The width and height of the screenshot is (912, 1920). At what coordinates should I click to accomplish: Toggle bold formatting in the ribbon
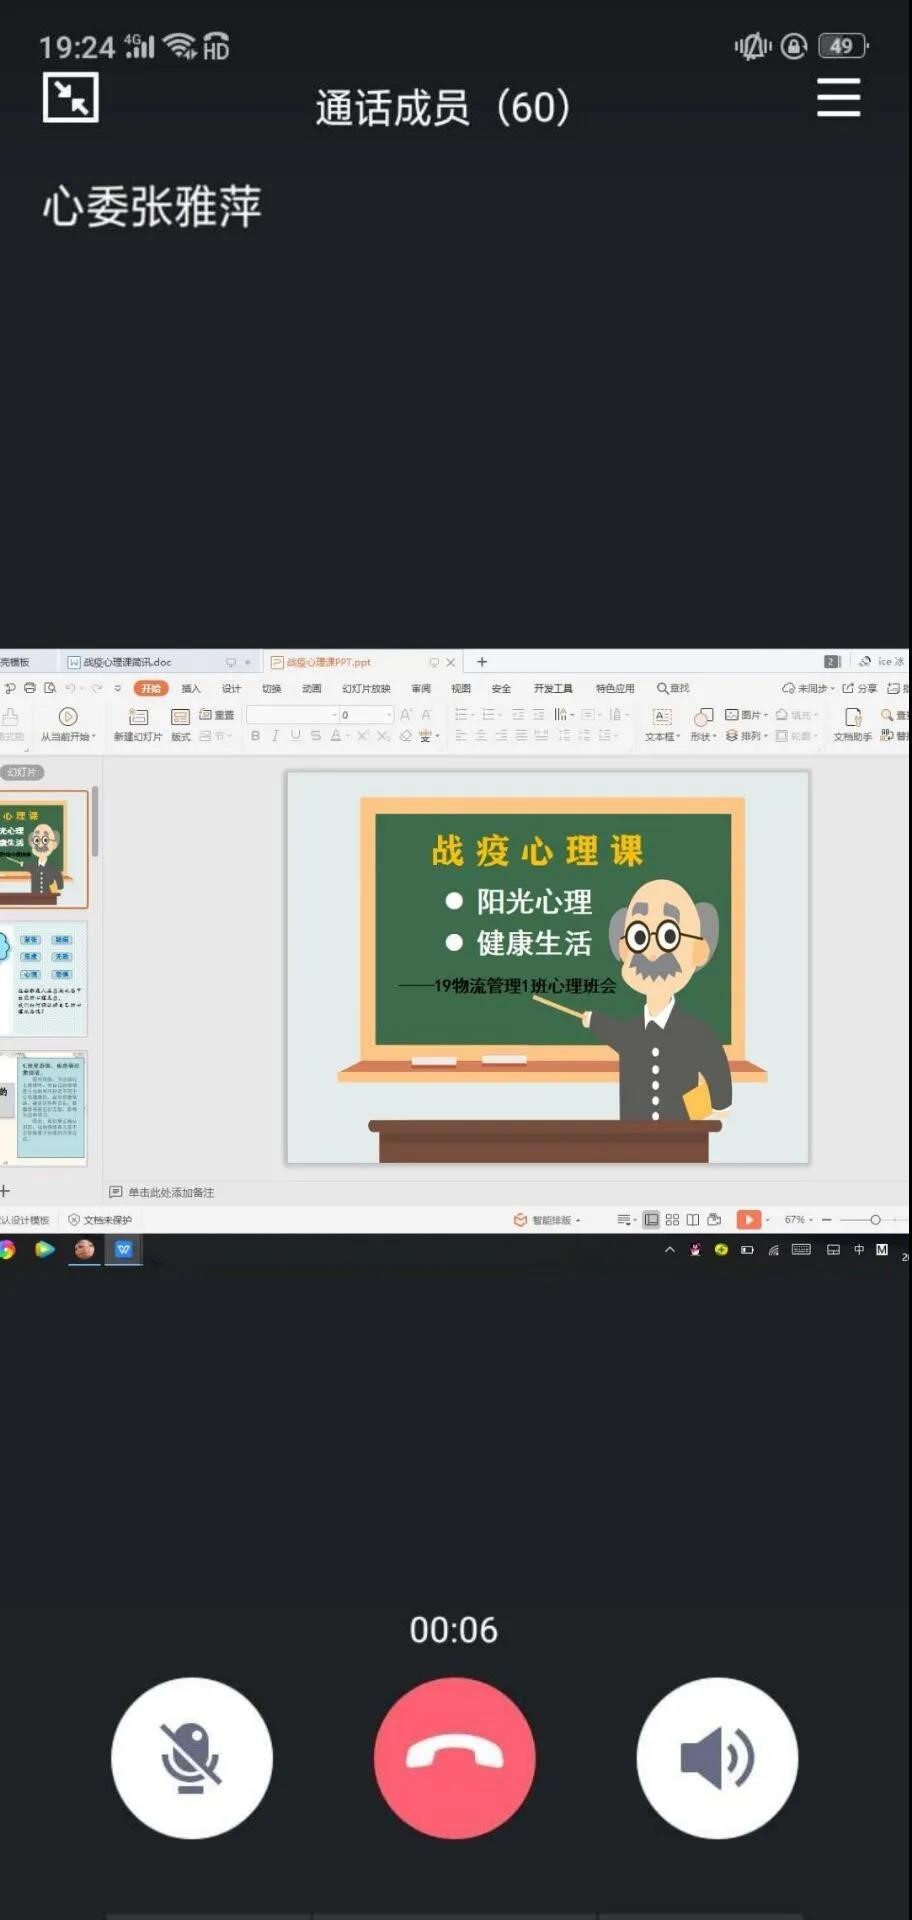[x=255, y=736]
